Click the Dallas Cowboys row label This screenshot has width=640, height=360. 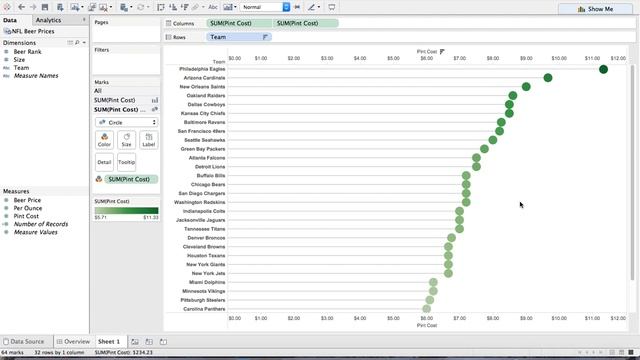tap(206, 104)
